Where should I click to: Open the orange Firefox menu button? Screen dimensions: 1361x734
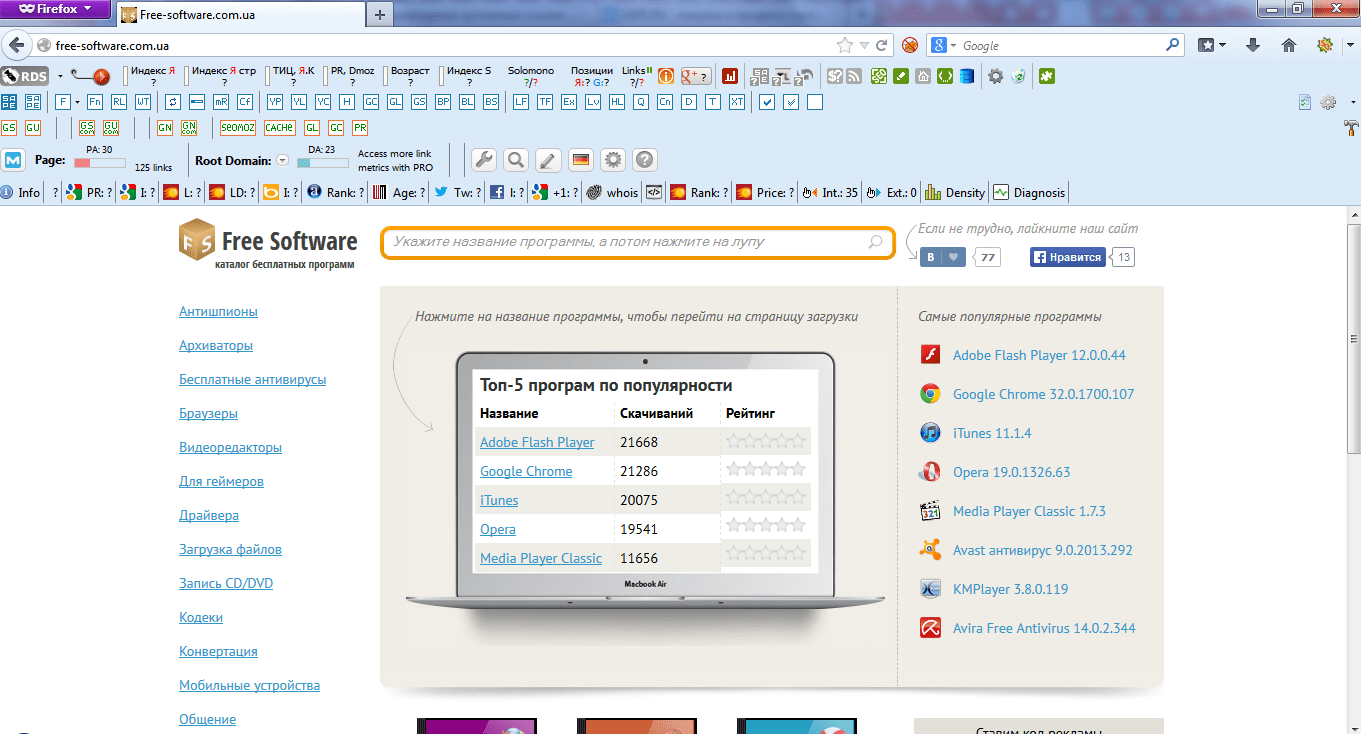click(x=55, y=9)
